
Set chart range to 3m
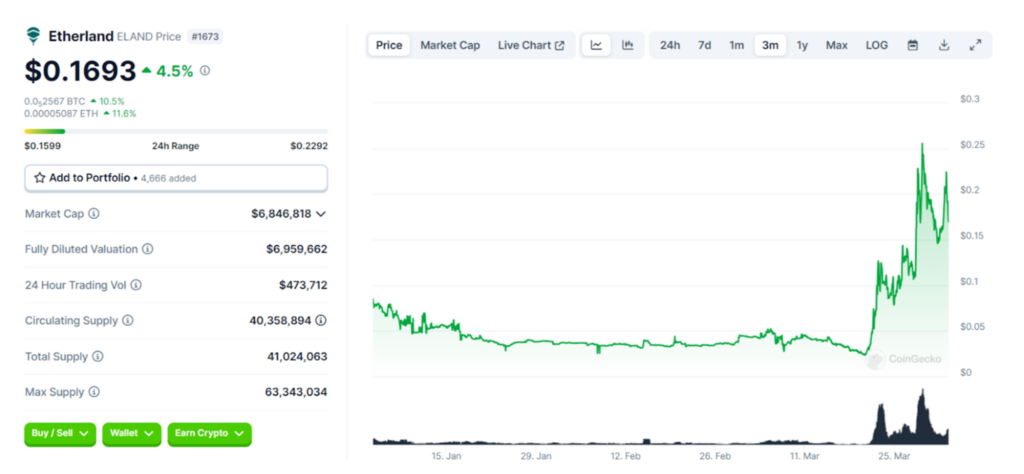(x=771, y=45)
